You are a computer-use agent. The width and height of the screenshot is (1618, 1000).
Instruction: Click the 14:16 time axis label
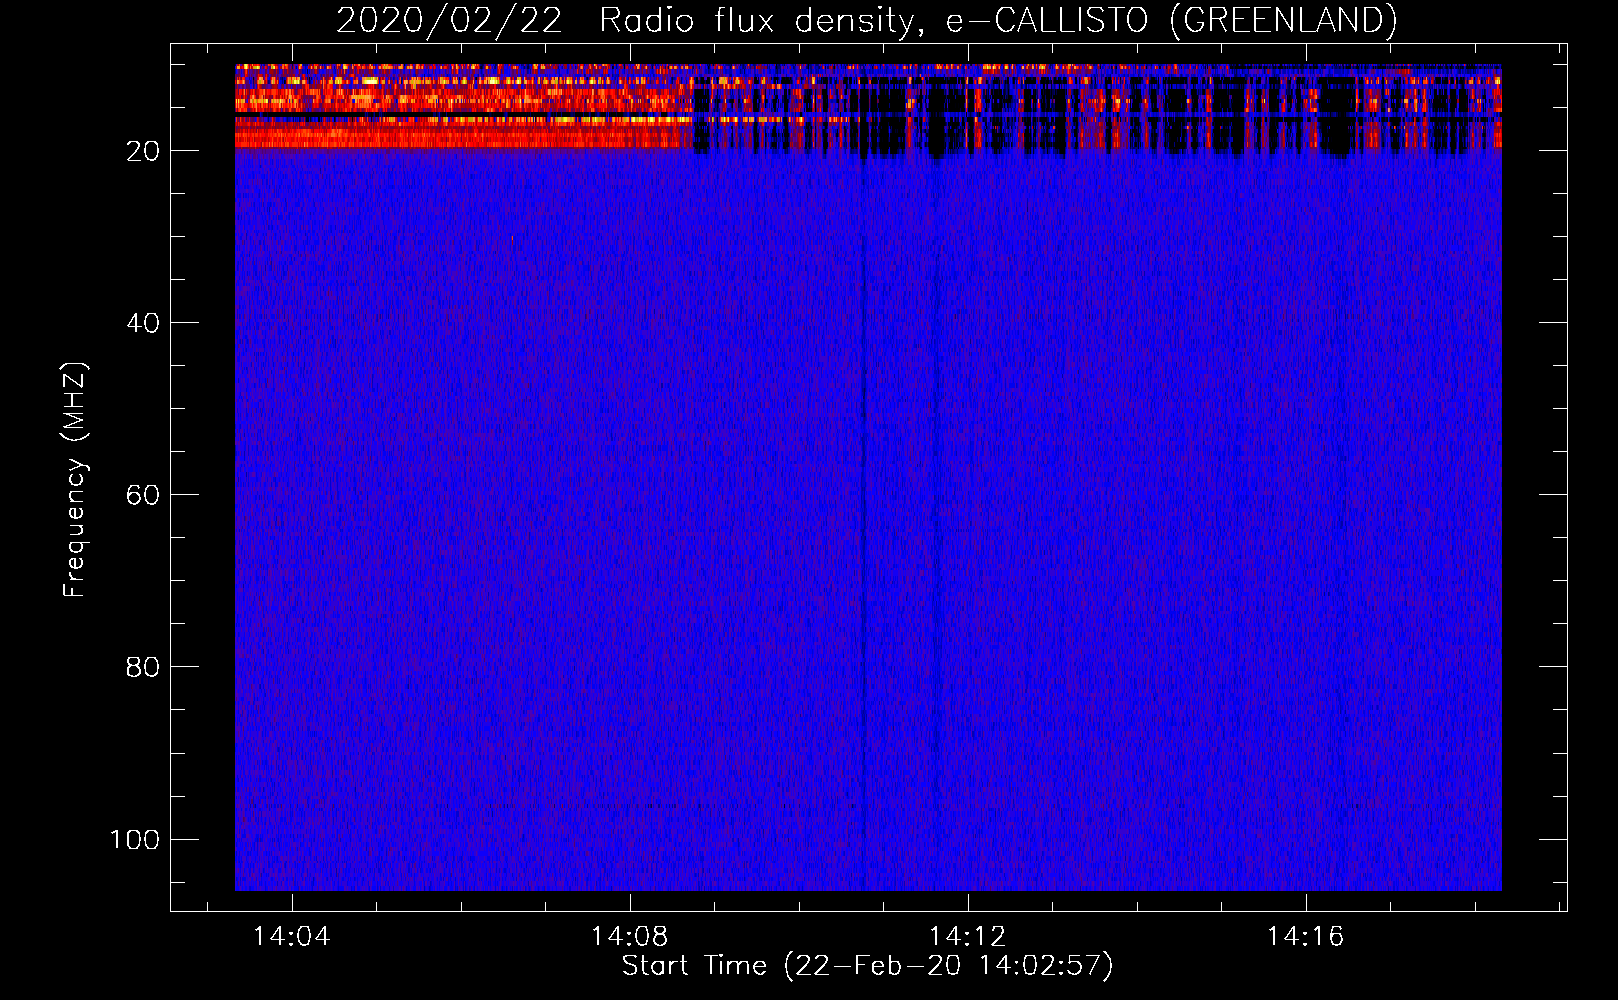[x=1305, y=937]
